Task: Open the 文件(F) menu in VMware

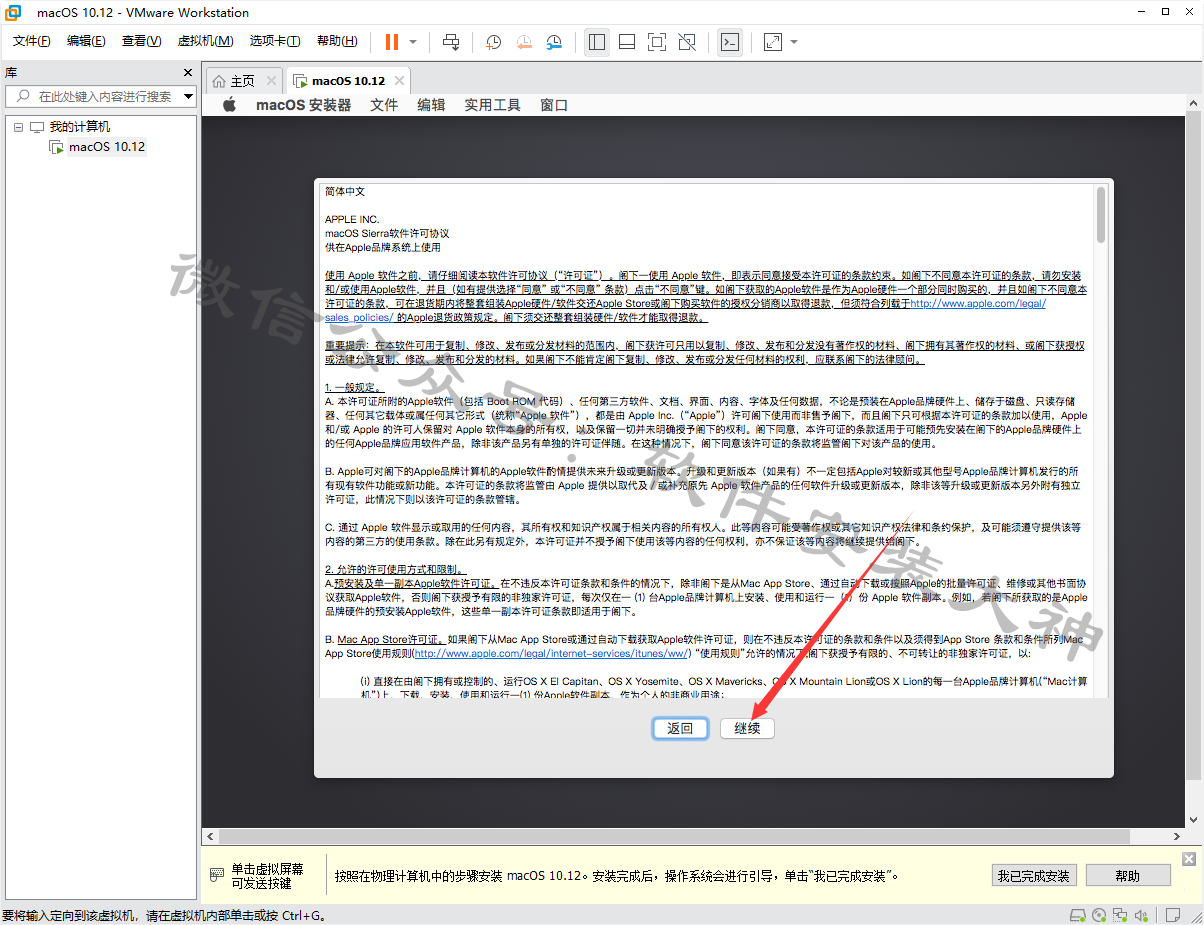Action: point(32,41)
